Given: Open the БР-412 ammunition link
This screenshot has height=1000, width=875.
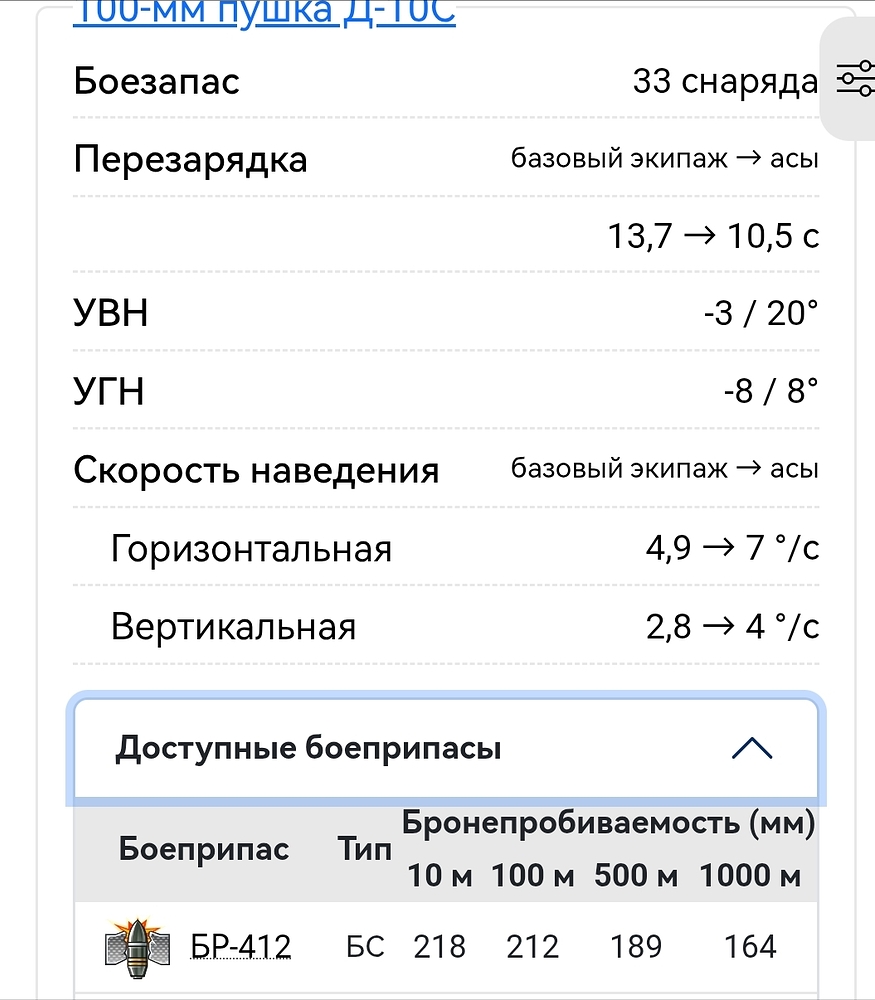Looking at the screenshot, I should [x=241, y=946].
